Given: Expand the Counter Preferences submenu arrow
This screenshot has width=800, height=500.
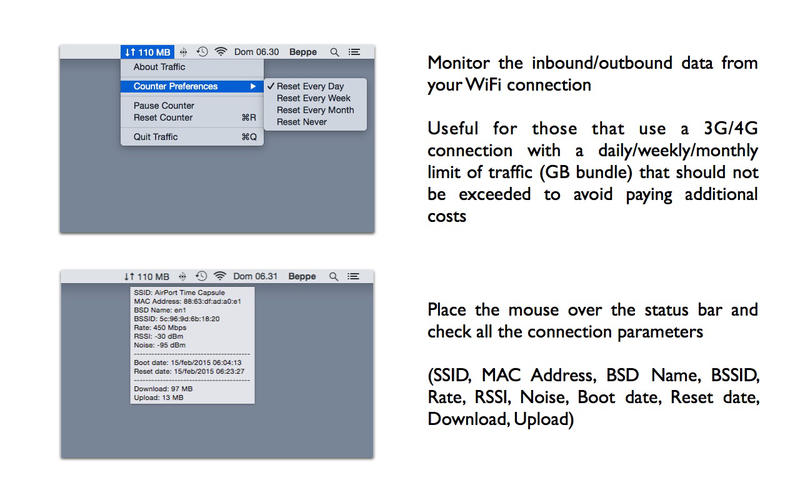Looking at the screenshot, I should 253,86.
